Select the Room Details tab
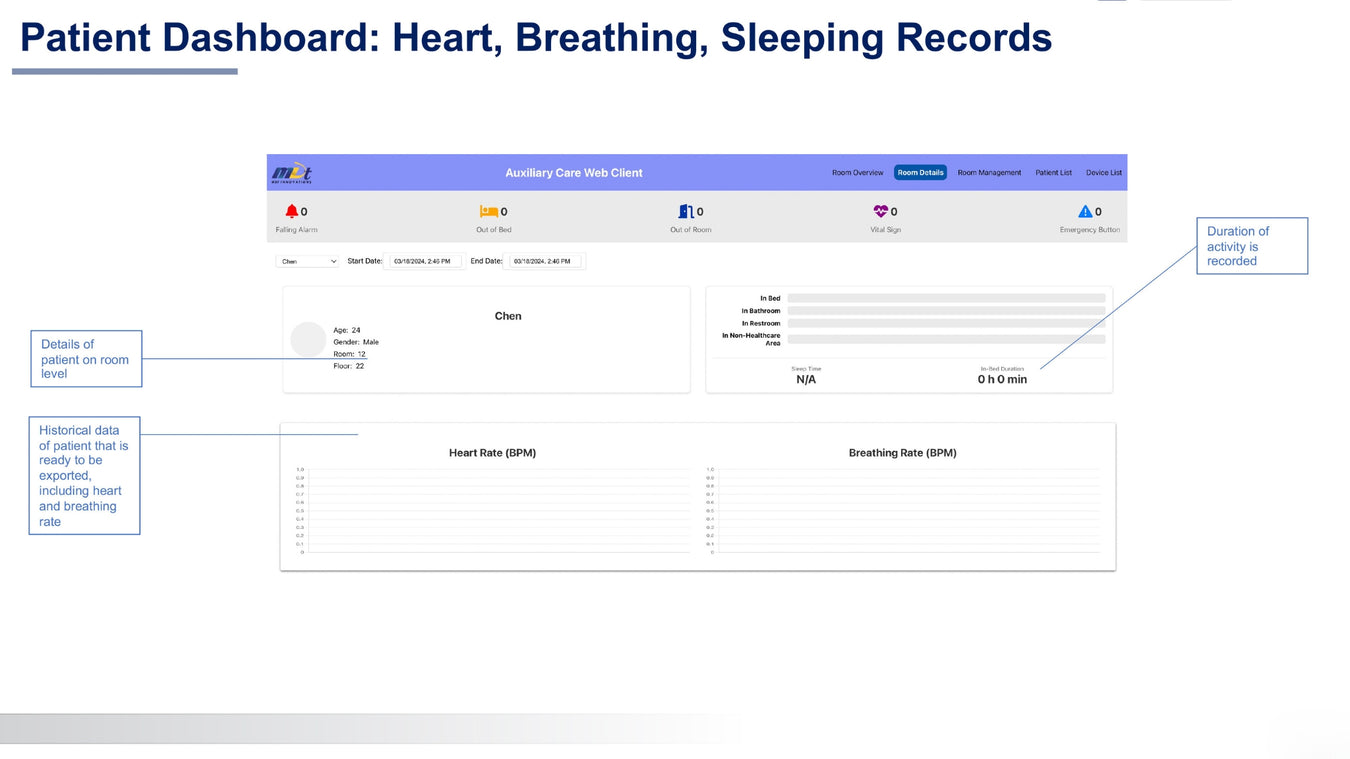The image size is (1350, 759). click(920, 173)
